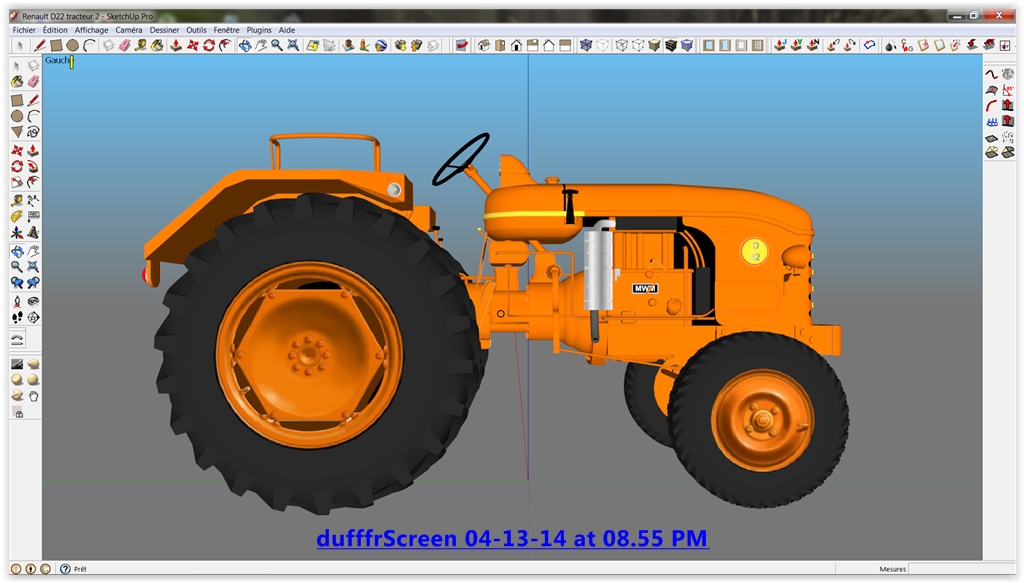
Task: Click the Gauche view label
Action: [x=58, y=61]
